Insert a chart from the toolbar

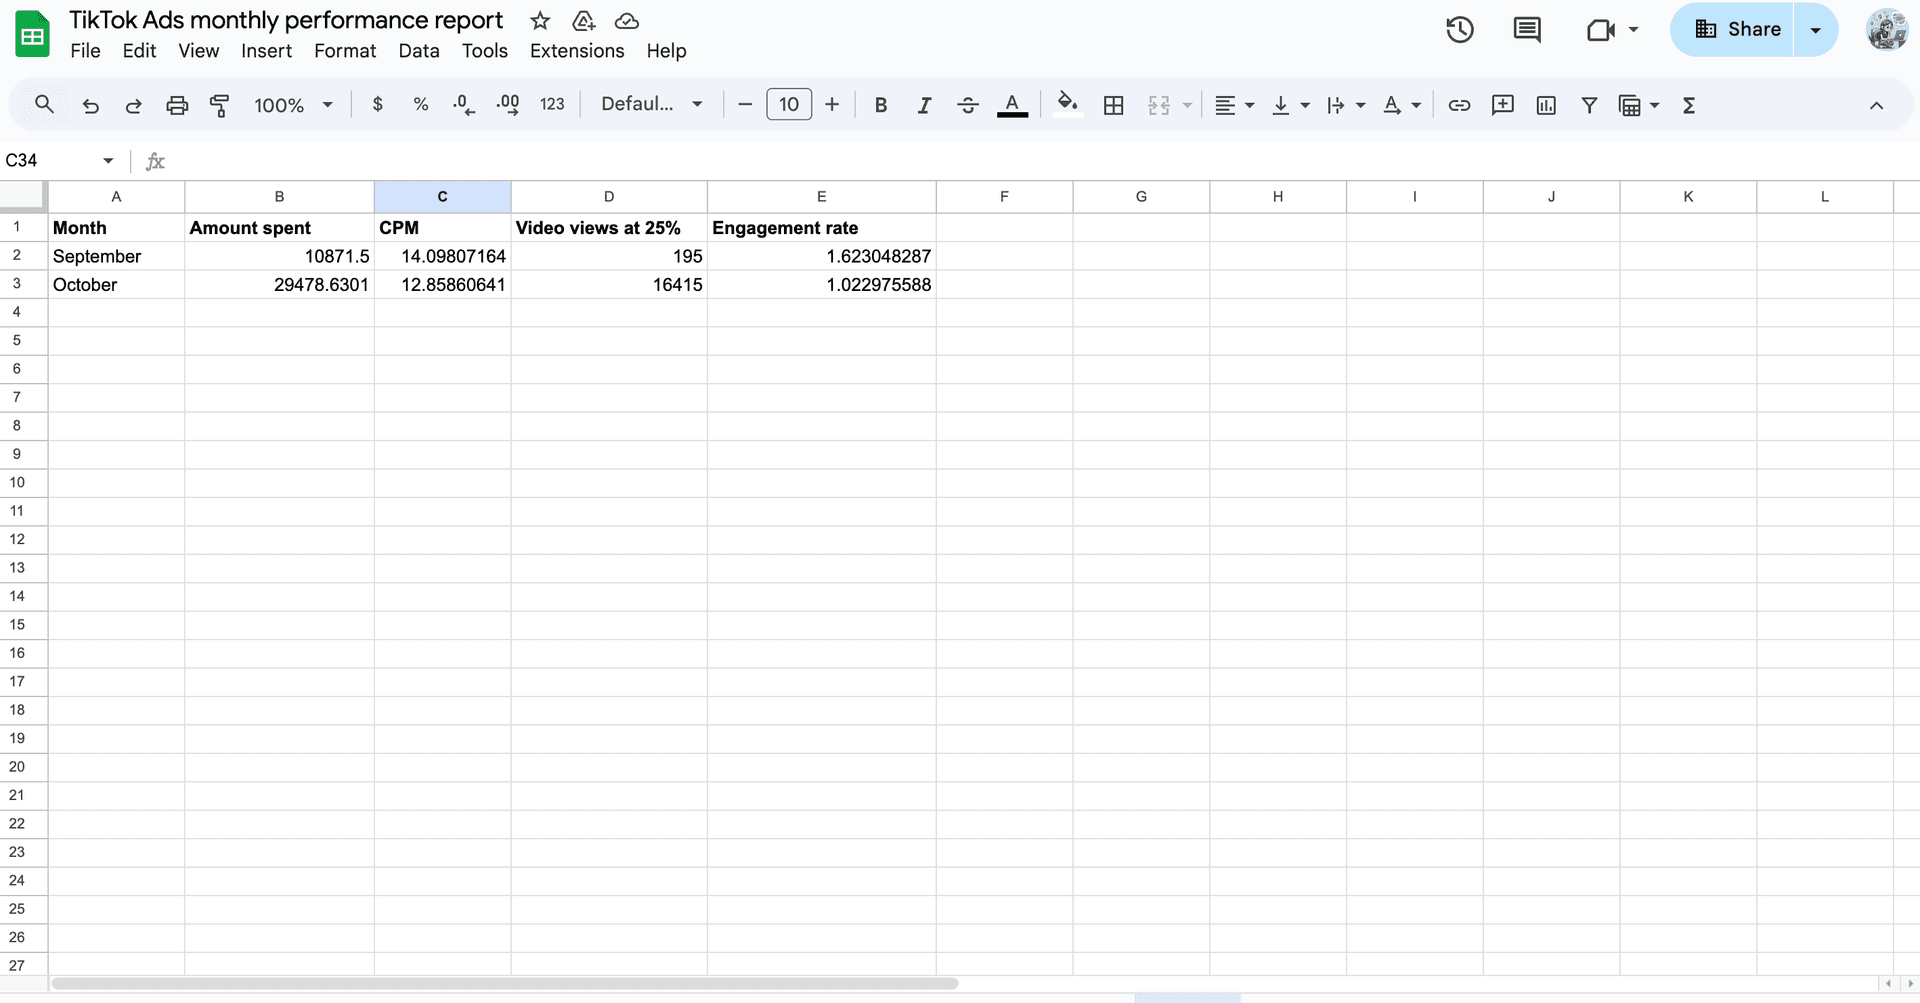click(1545, 104)
